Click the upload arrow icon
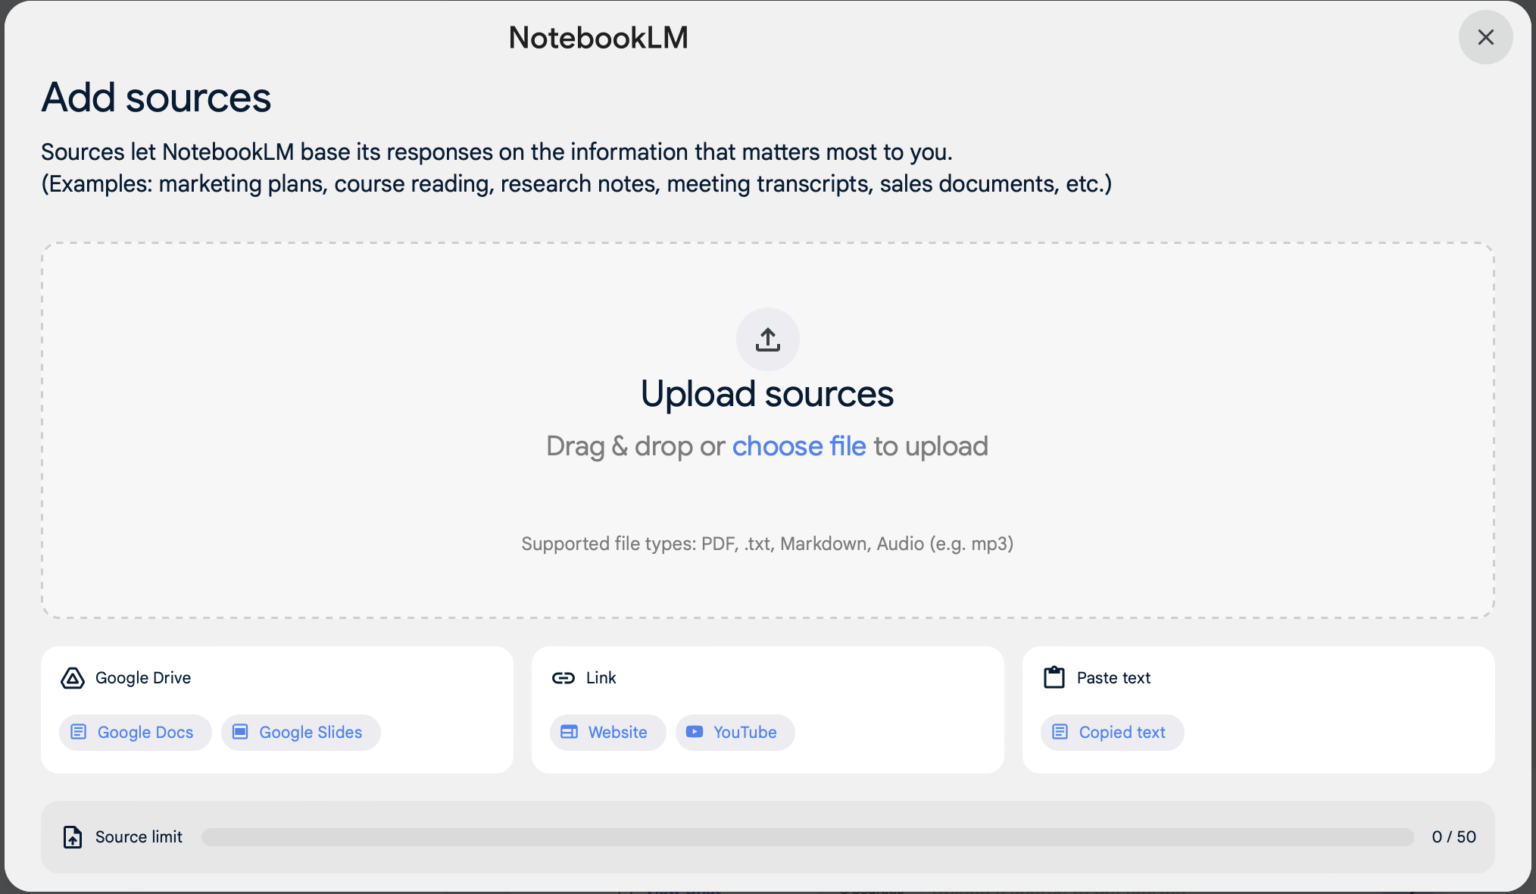1536x894 pixels. [767, 339]
